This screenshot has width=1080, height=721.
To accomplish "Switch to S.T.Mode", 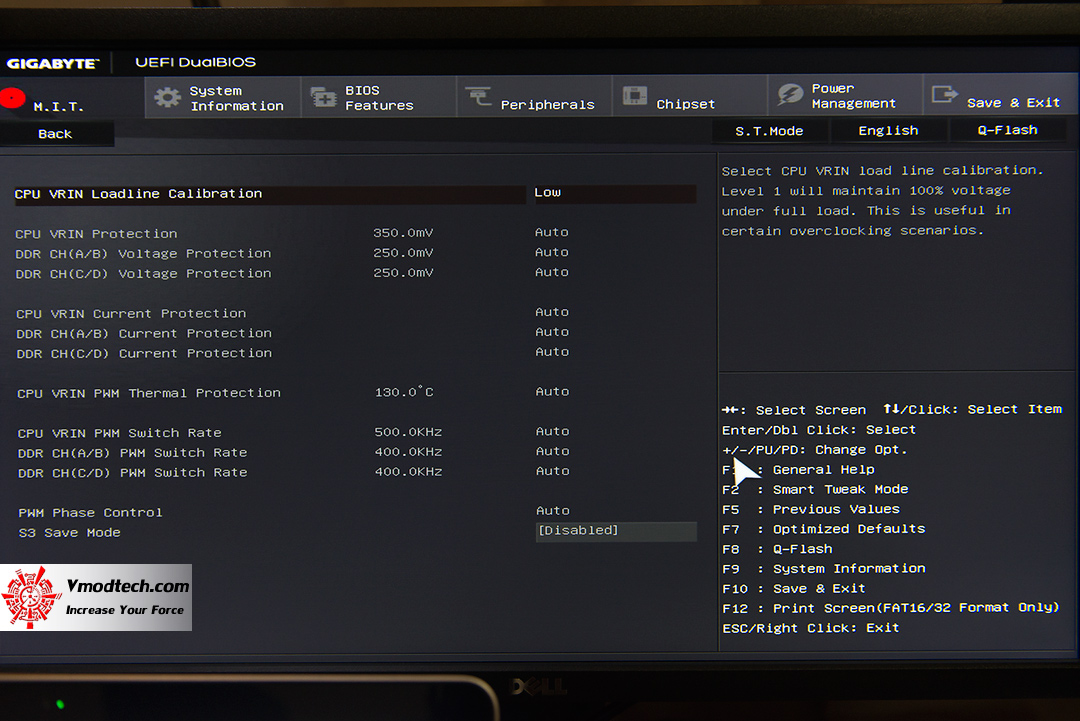I will 769,131.
